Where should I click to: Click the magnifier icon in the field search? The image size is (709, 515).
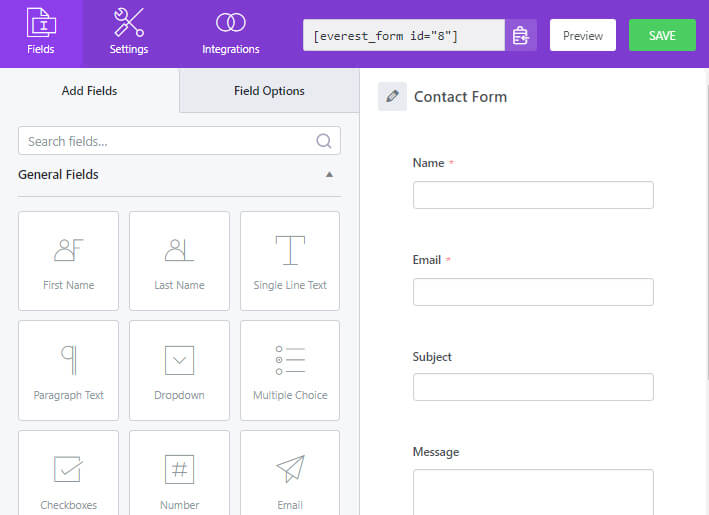pos(324,141)
